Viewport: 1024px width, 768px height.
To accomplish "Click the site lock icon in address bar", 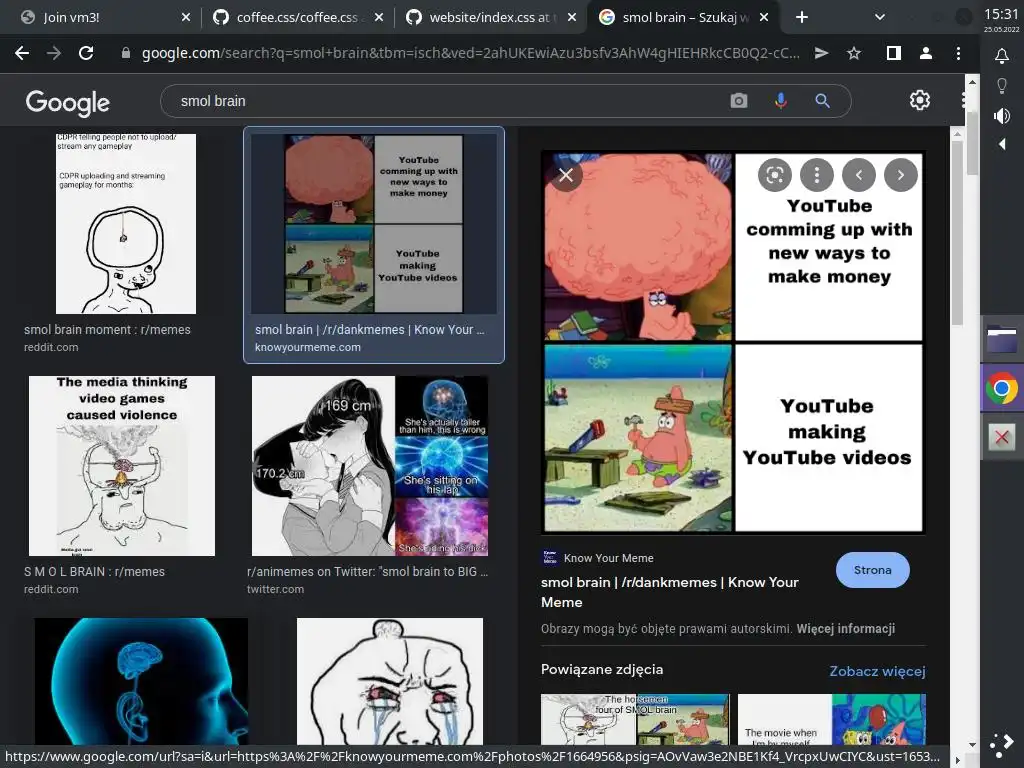I will click(x=126, y=54).
